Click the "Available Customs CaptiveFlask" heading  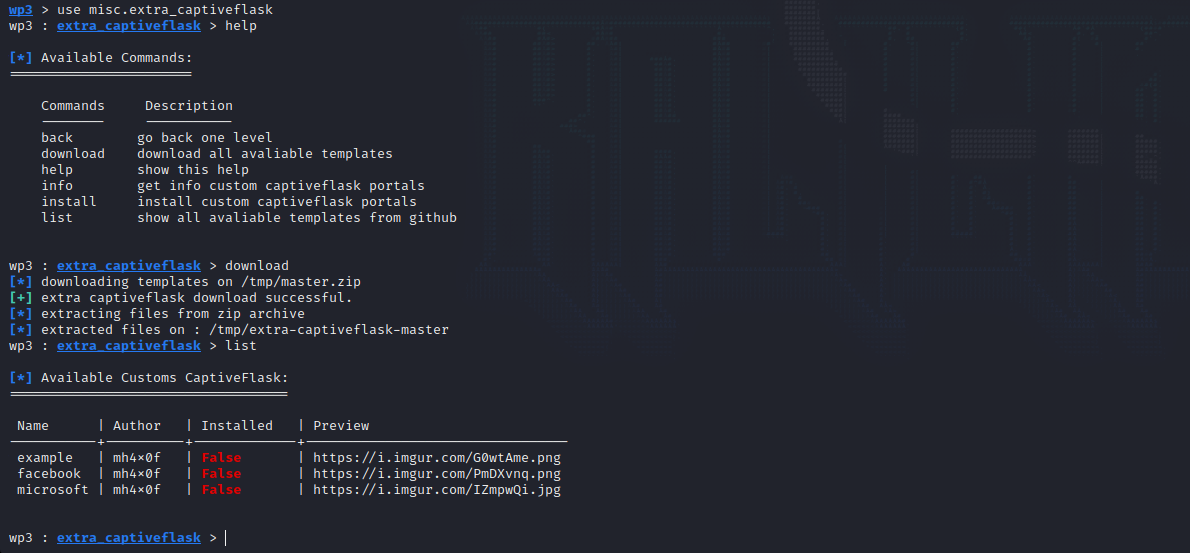(165, 378)
